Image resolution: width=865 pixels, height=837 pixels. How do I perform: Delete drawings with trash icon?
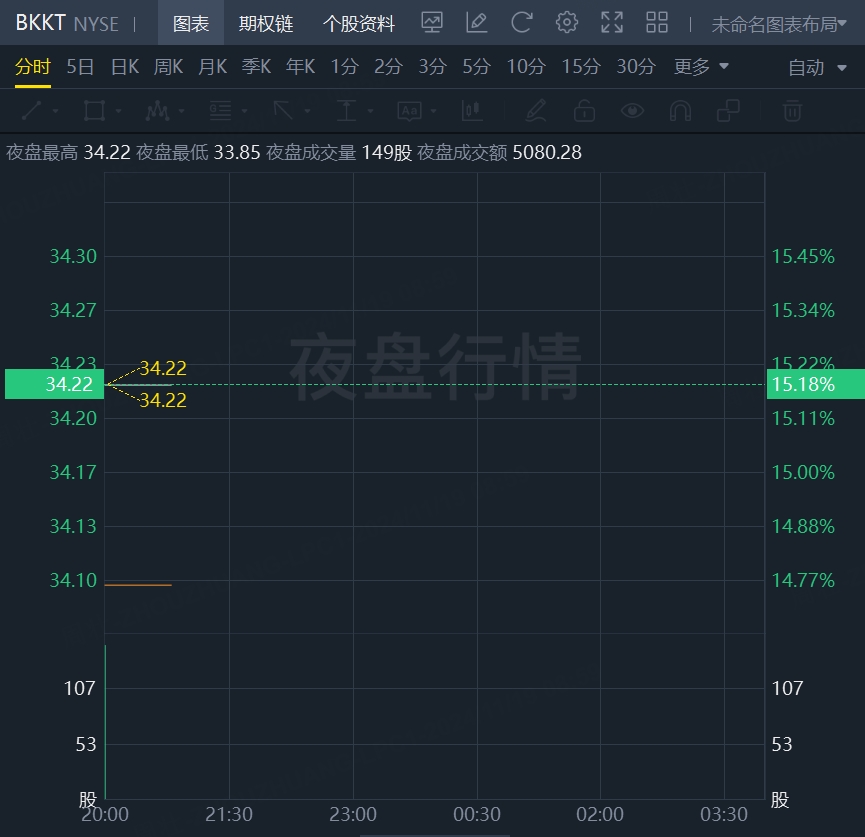[x=793, y=111]
